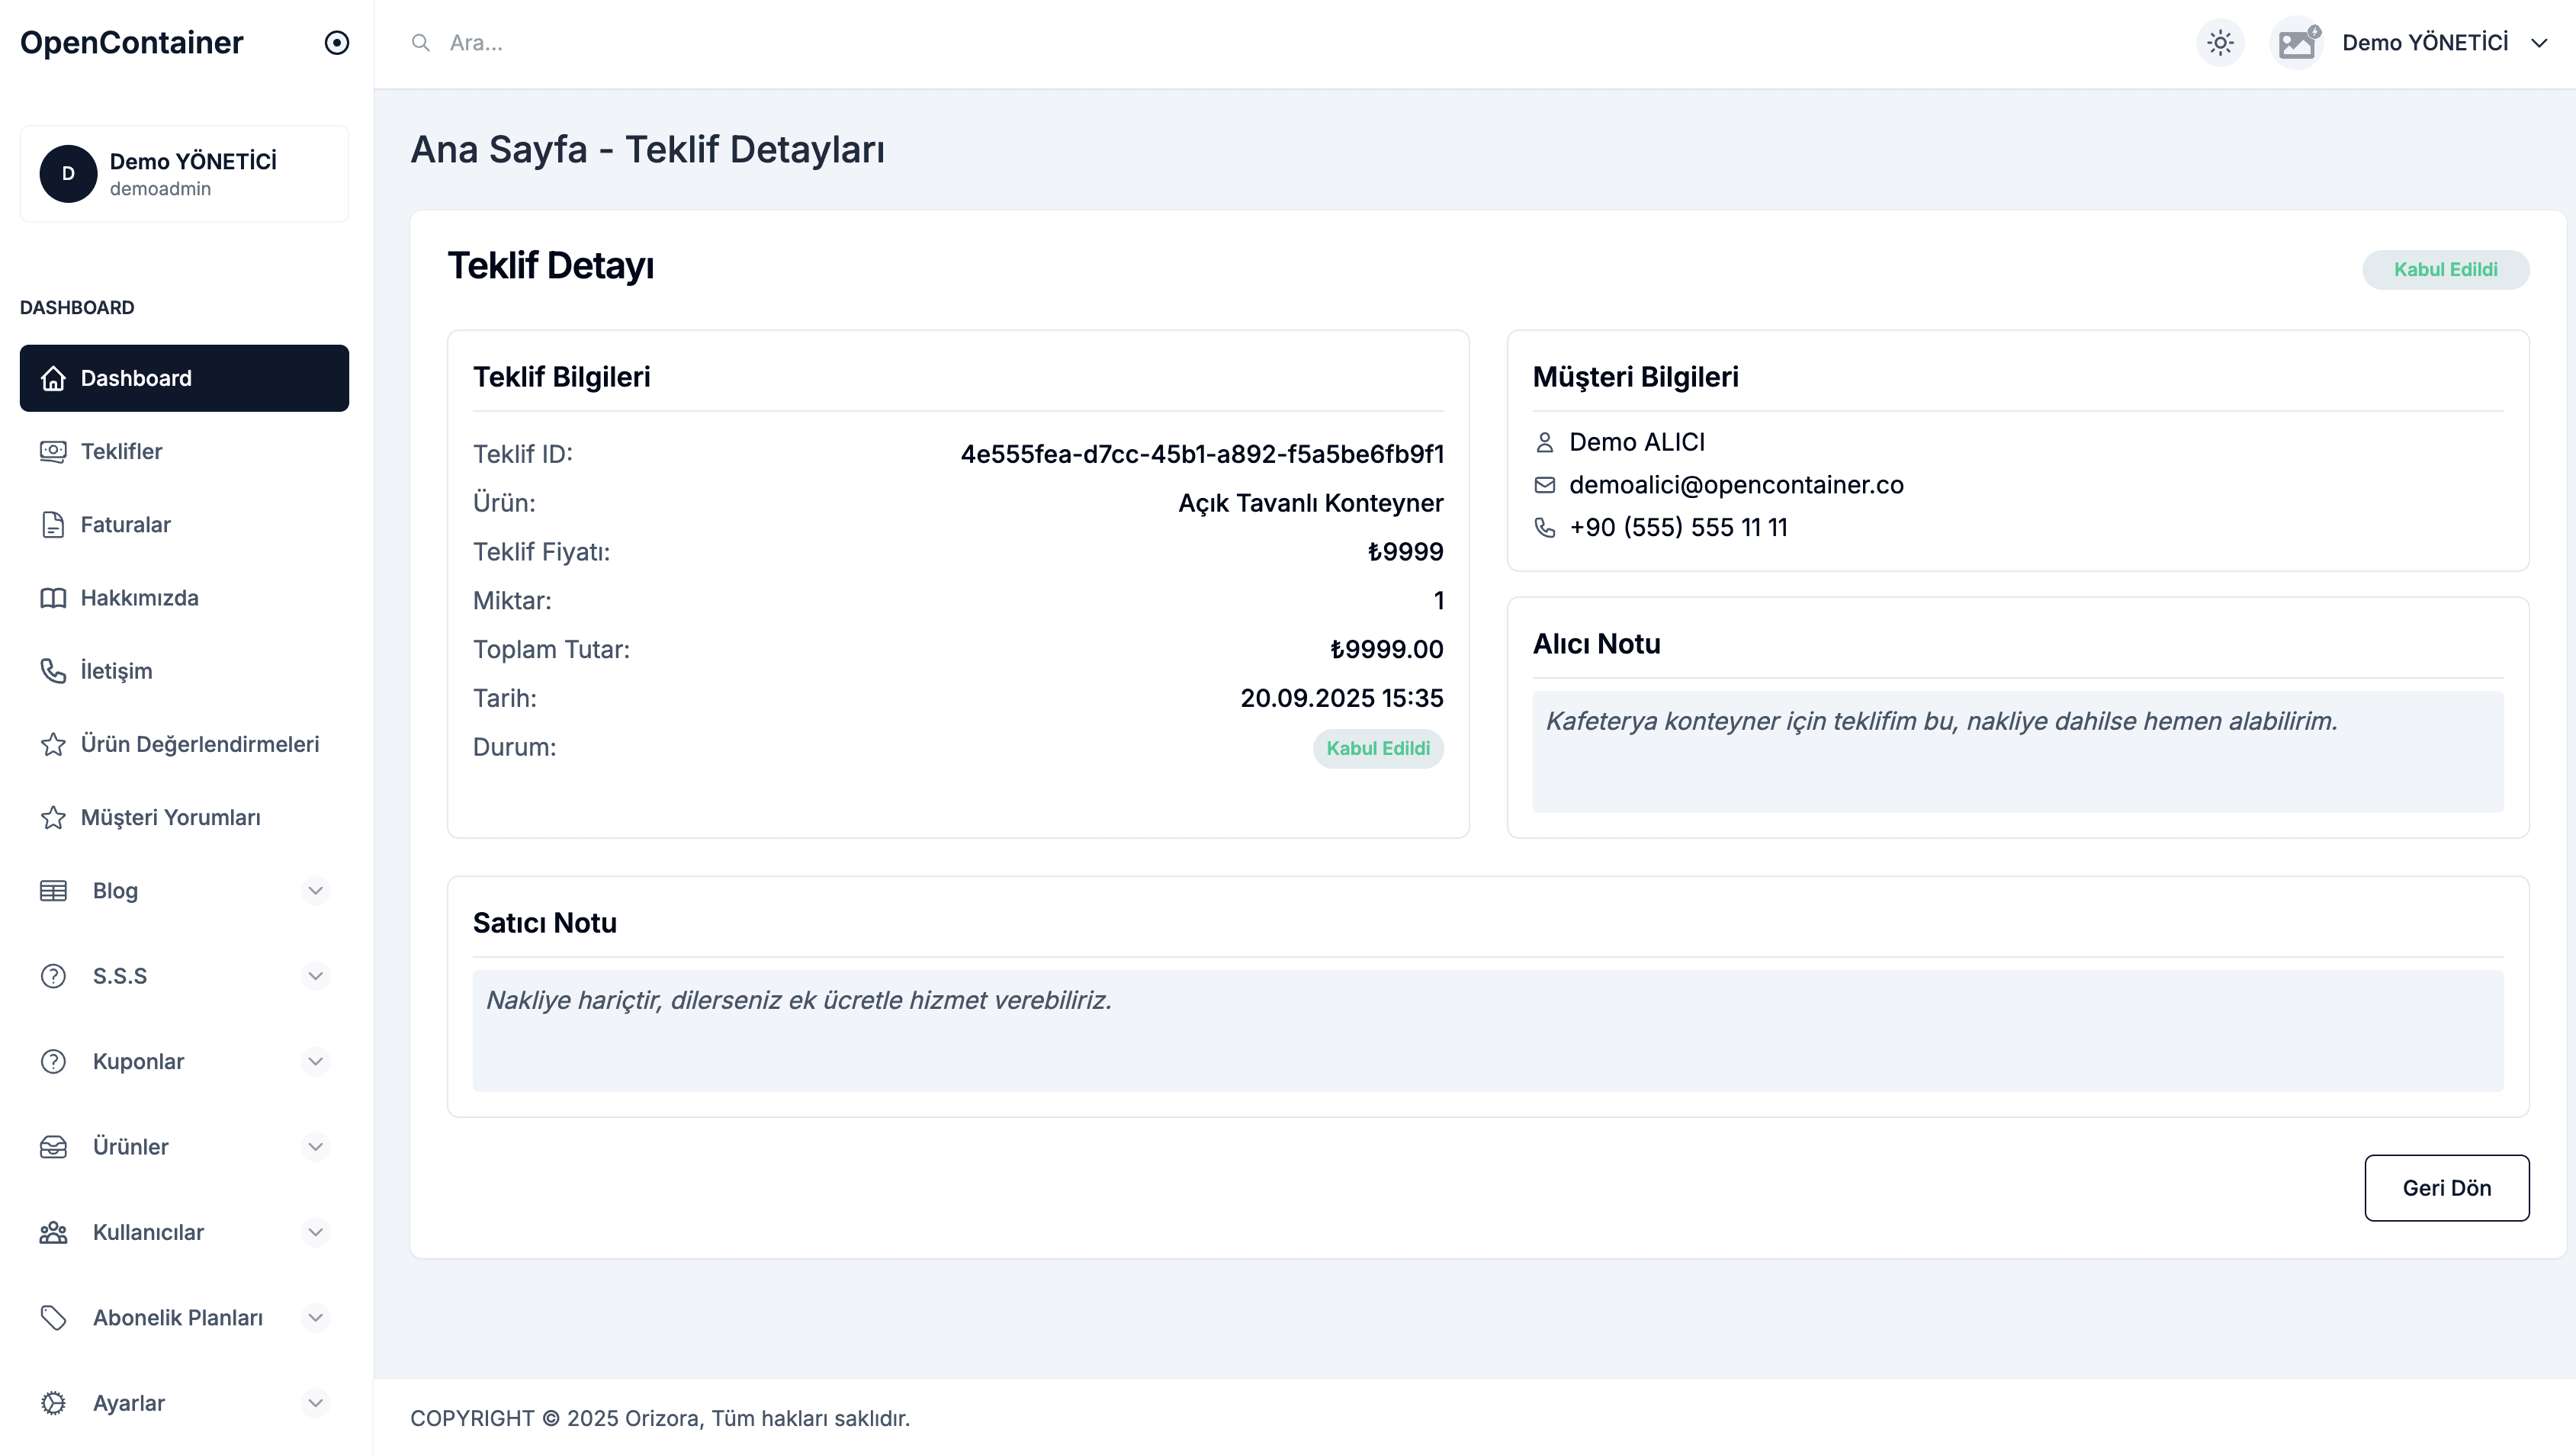Toggle sidebar pin radio icon near logo
Viewport: 2576px width, 1455px height.
[x=337, y=43]
